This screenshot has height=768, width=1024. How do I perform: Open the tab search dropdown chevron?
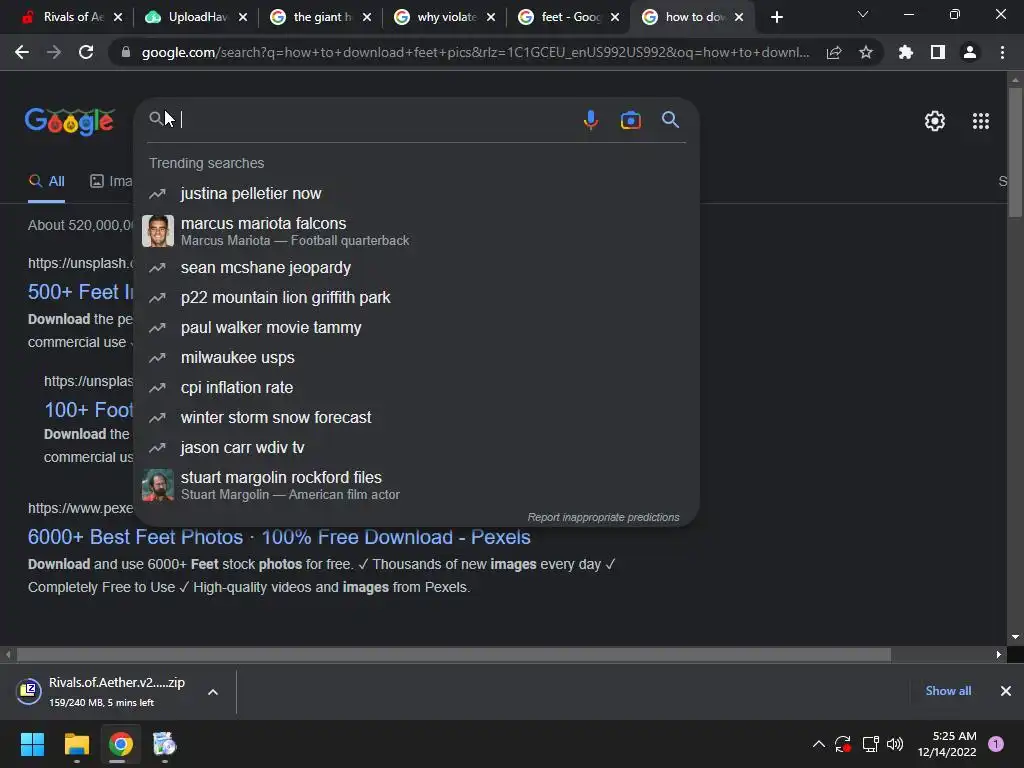coord(863,14)
